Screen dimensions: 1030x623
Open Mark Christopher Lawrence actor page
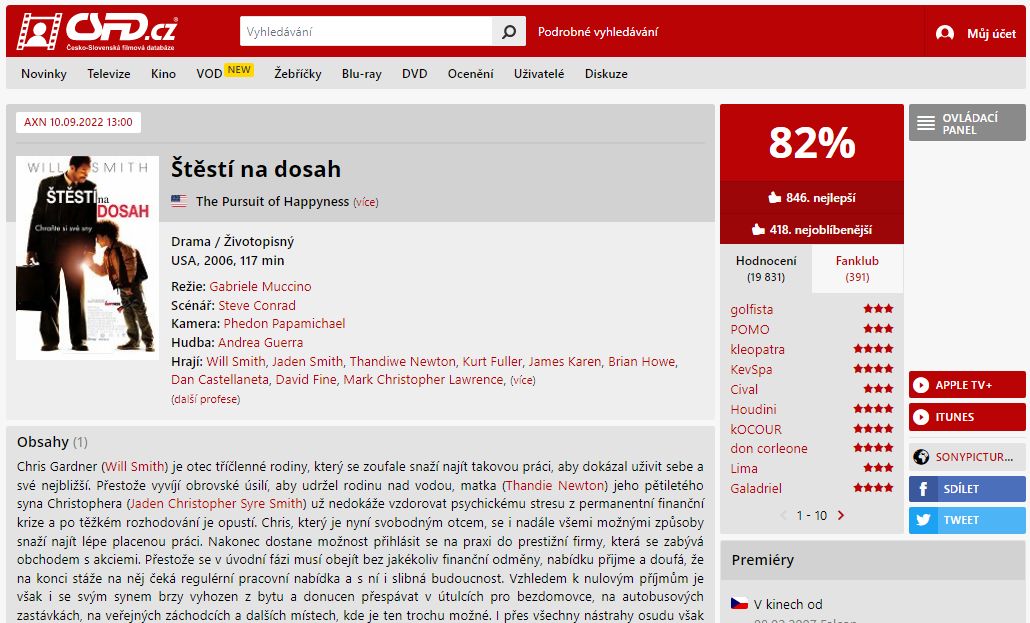423,380
